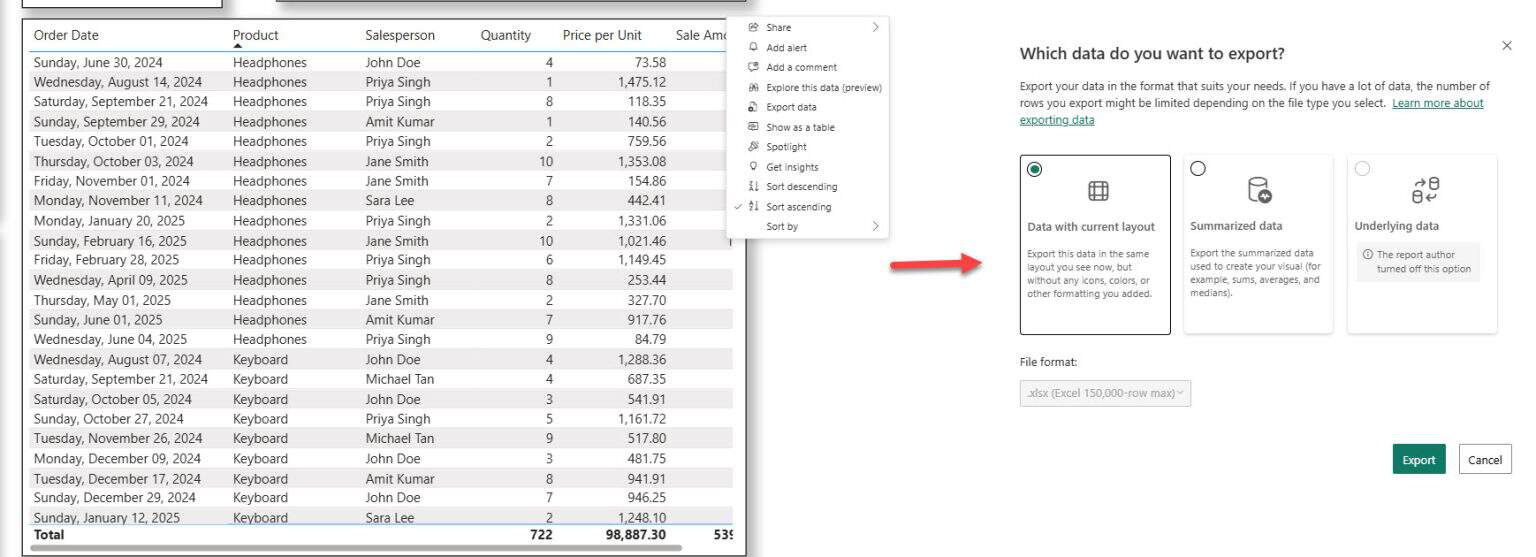This screenshot has width=1536, height=557.
Task: Click the grid icon for current layout
Action: coord(1098,191)
